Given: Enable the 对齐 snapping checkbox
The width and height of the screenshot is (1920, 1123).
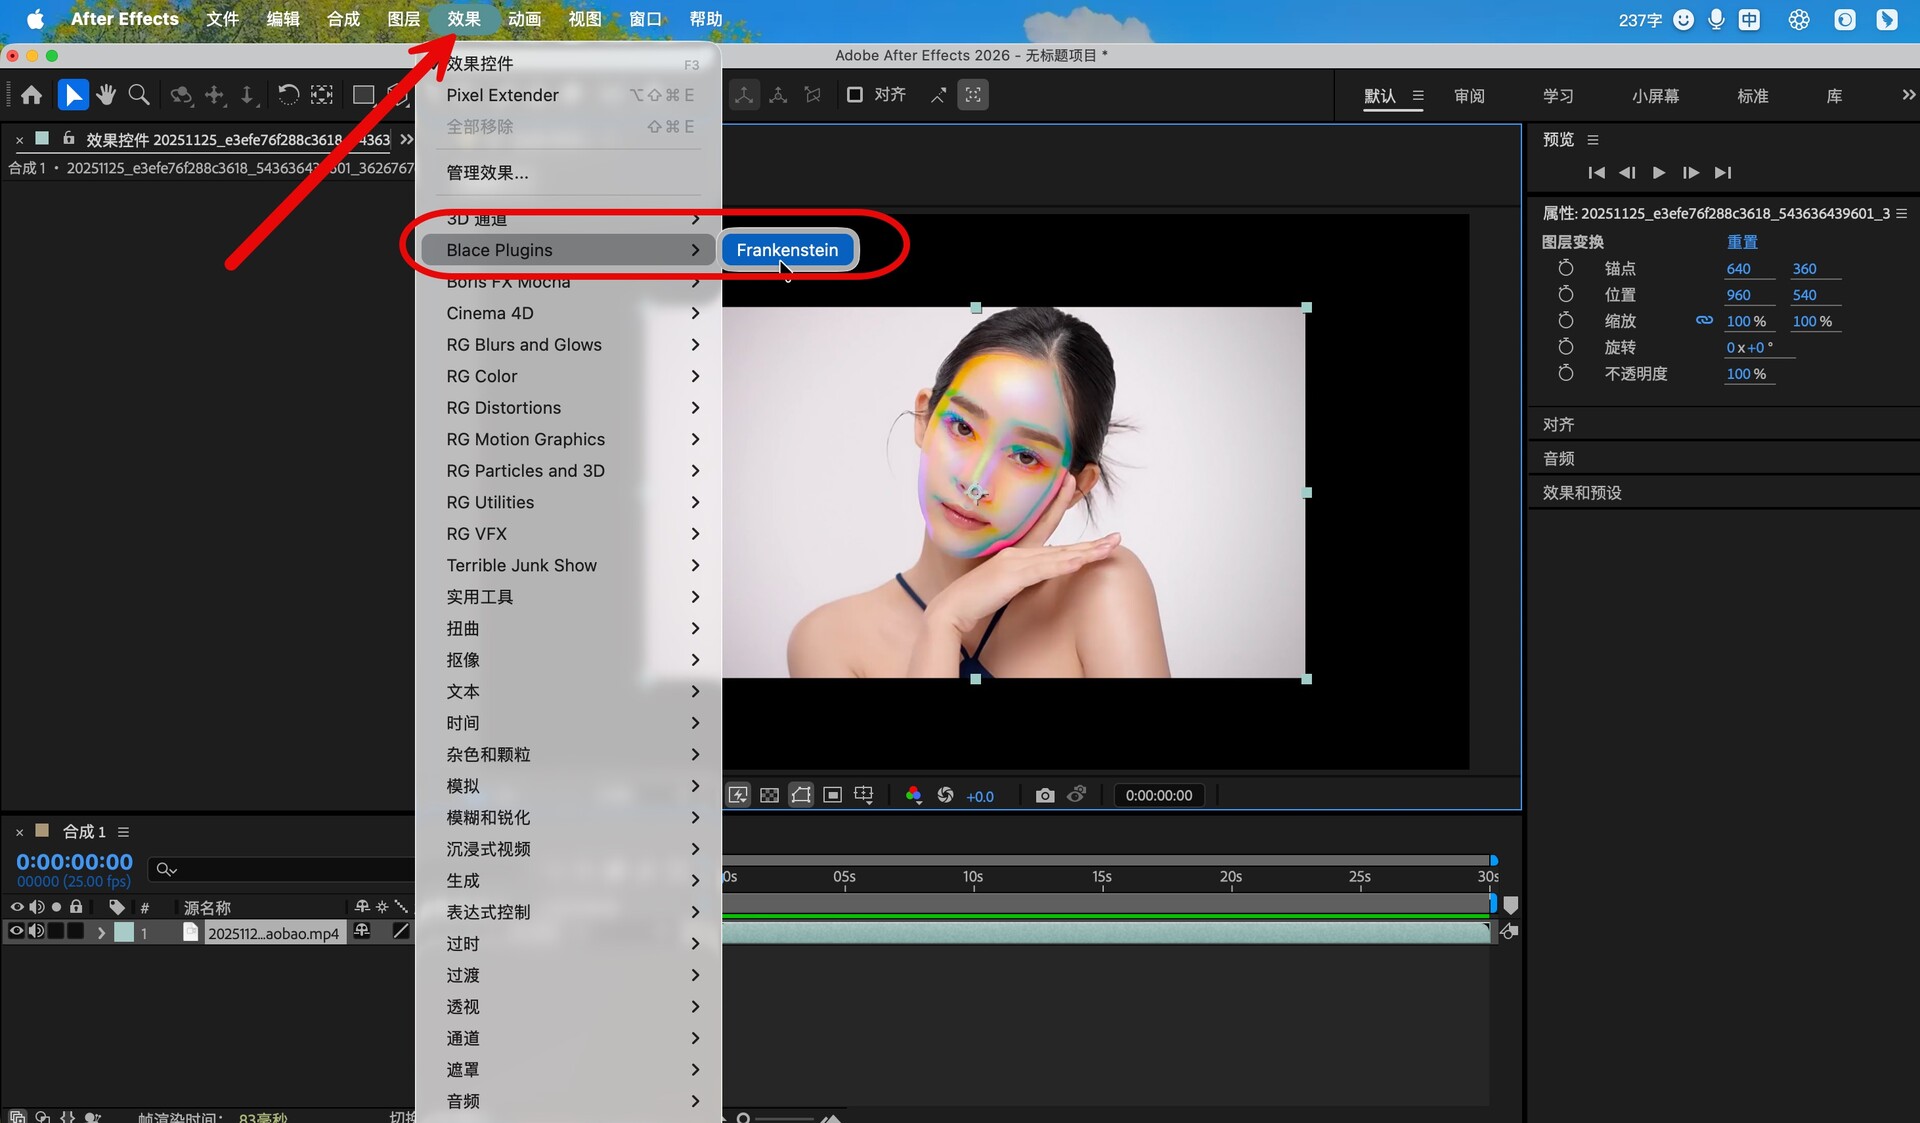Looking at the screenshot, I should (x=855, y=95).
